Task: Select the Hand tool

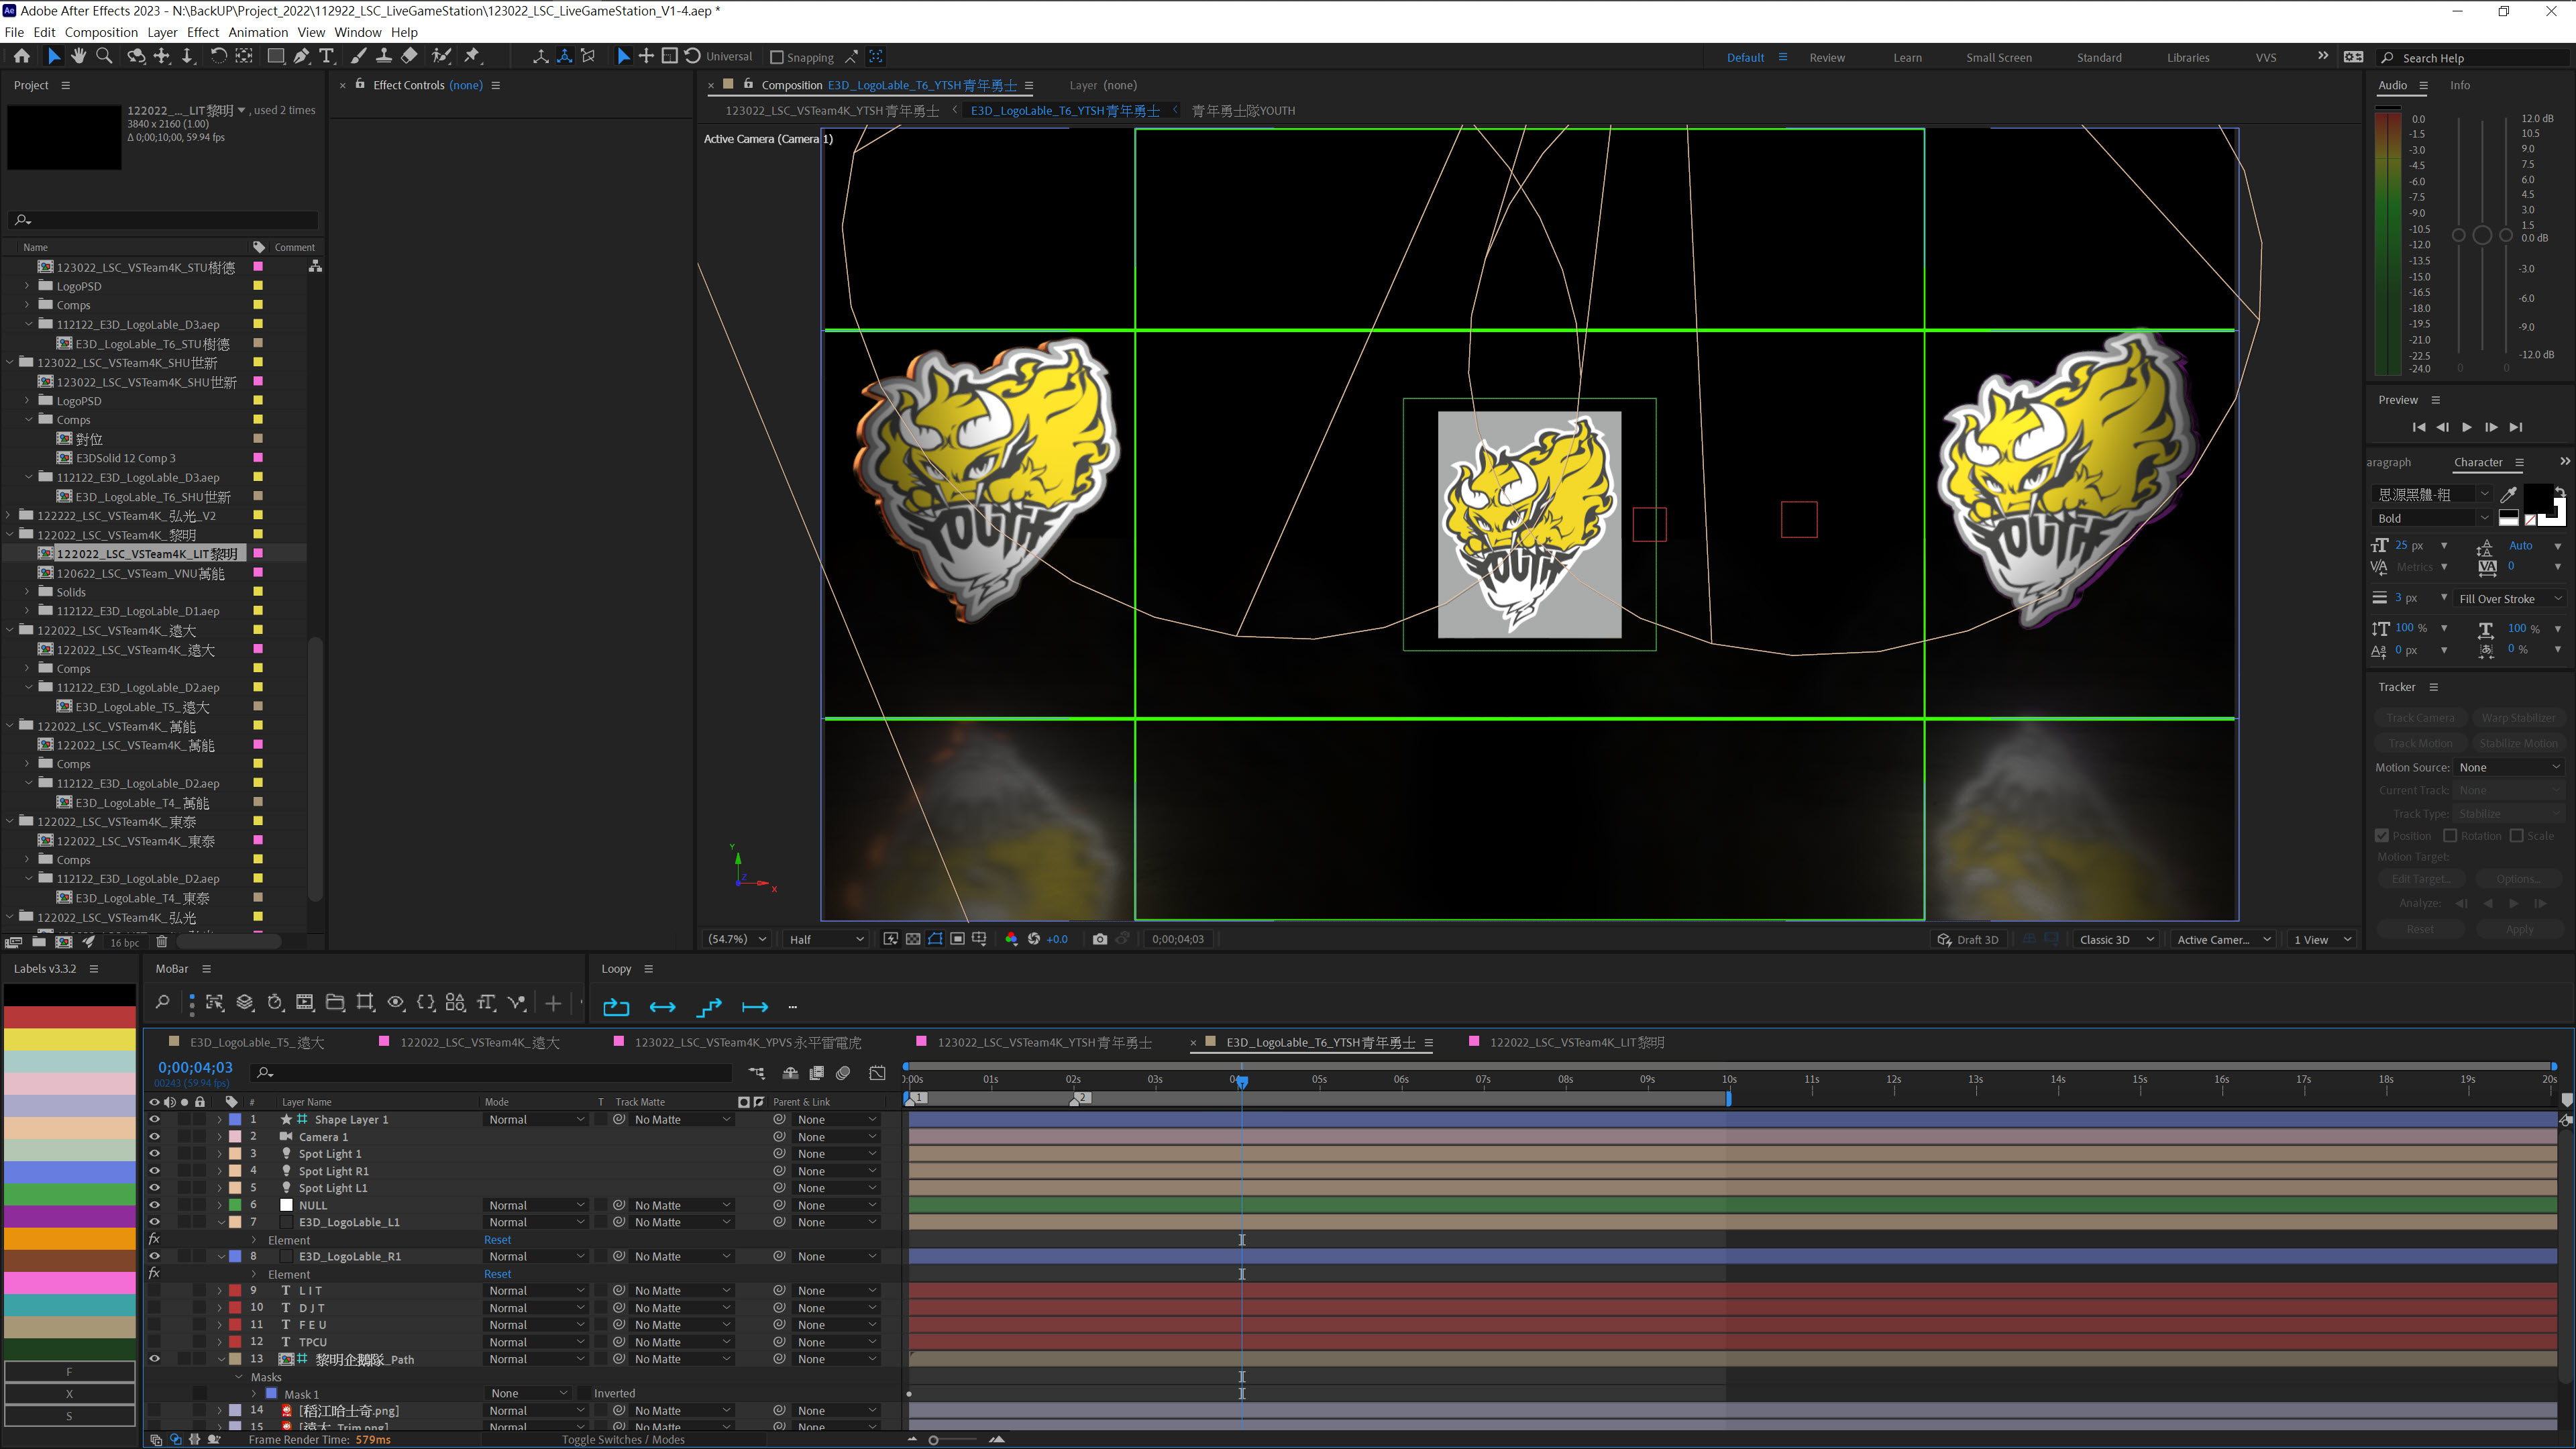Action: 79,56
